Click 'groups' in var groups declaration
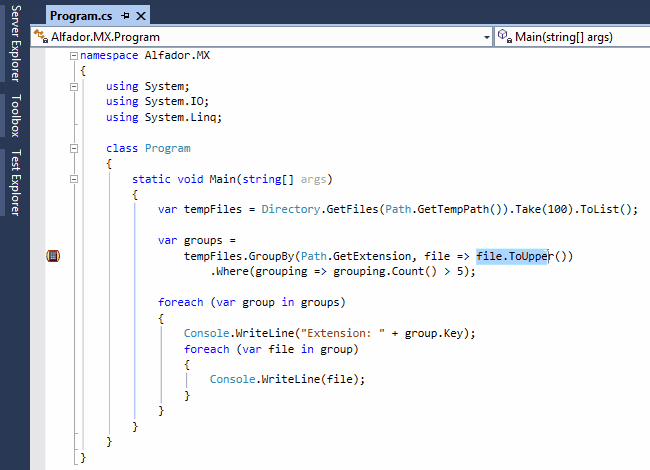 (203, 241)
